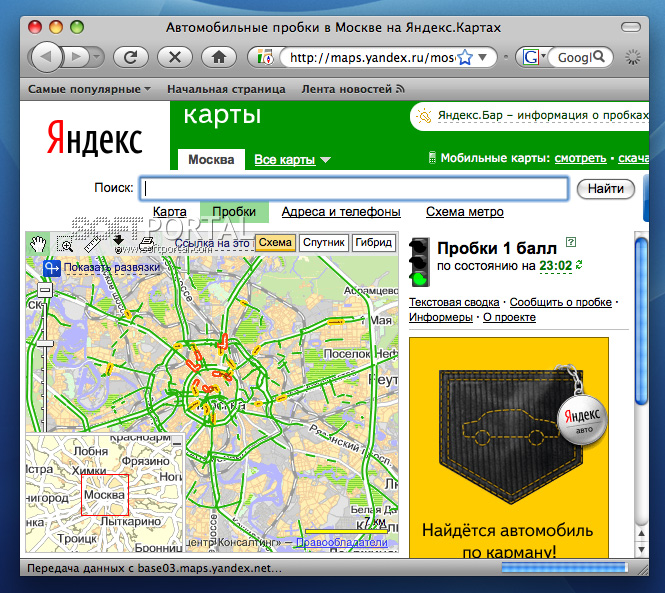Select the Пробки tab
This screenshot has width=665, height=593.
pos(234,211)
